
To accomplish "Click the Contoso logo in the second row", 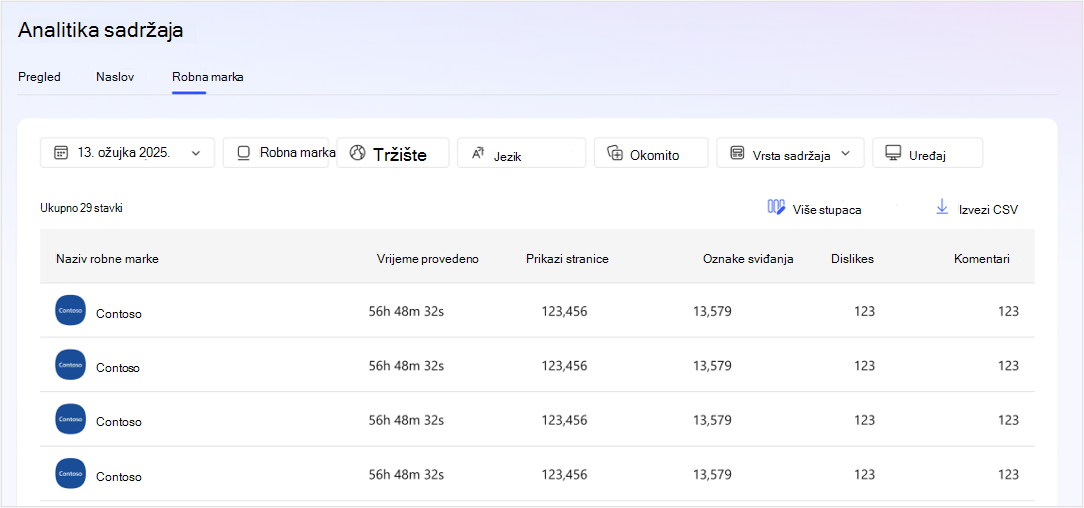I will pyautogui.click(x=71, y=364).
